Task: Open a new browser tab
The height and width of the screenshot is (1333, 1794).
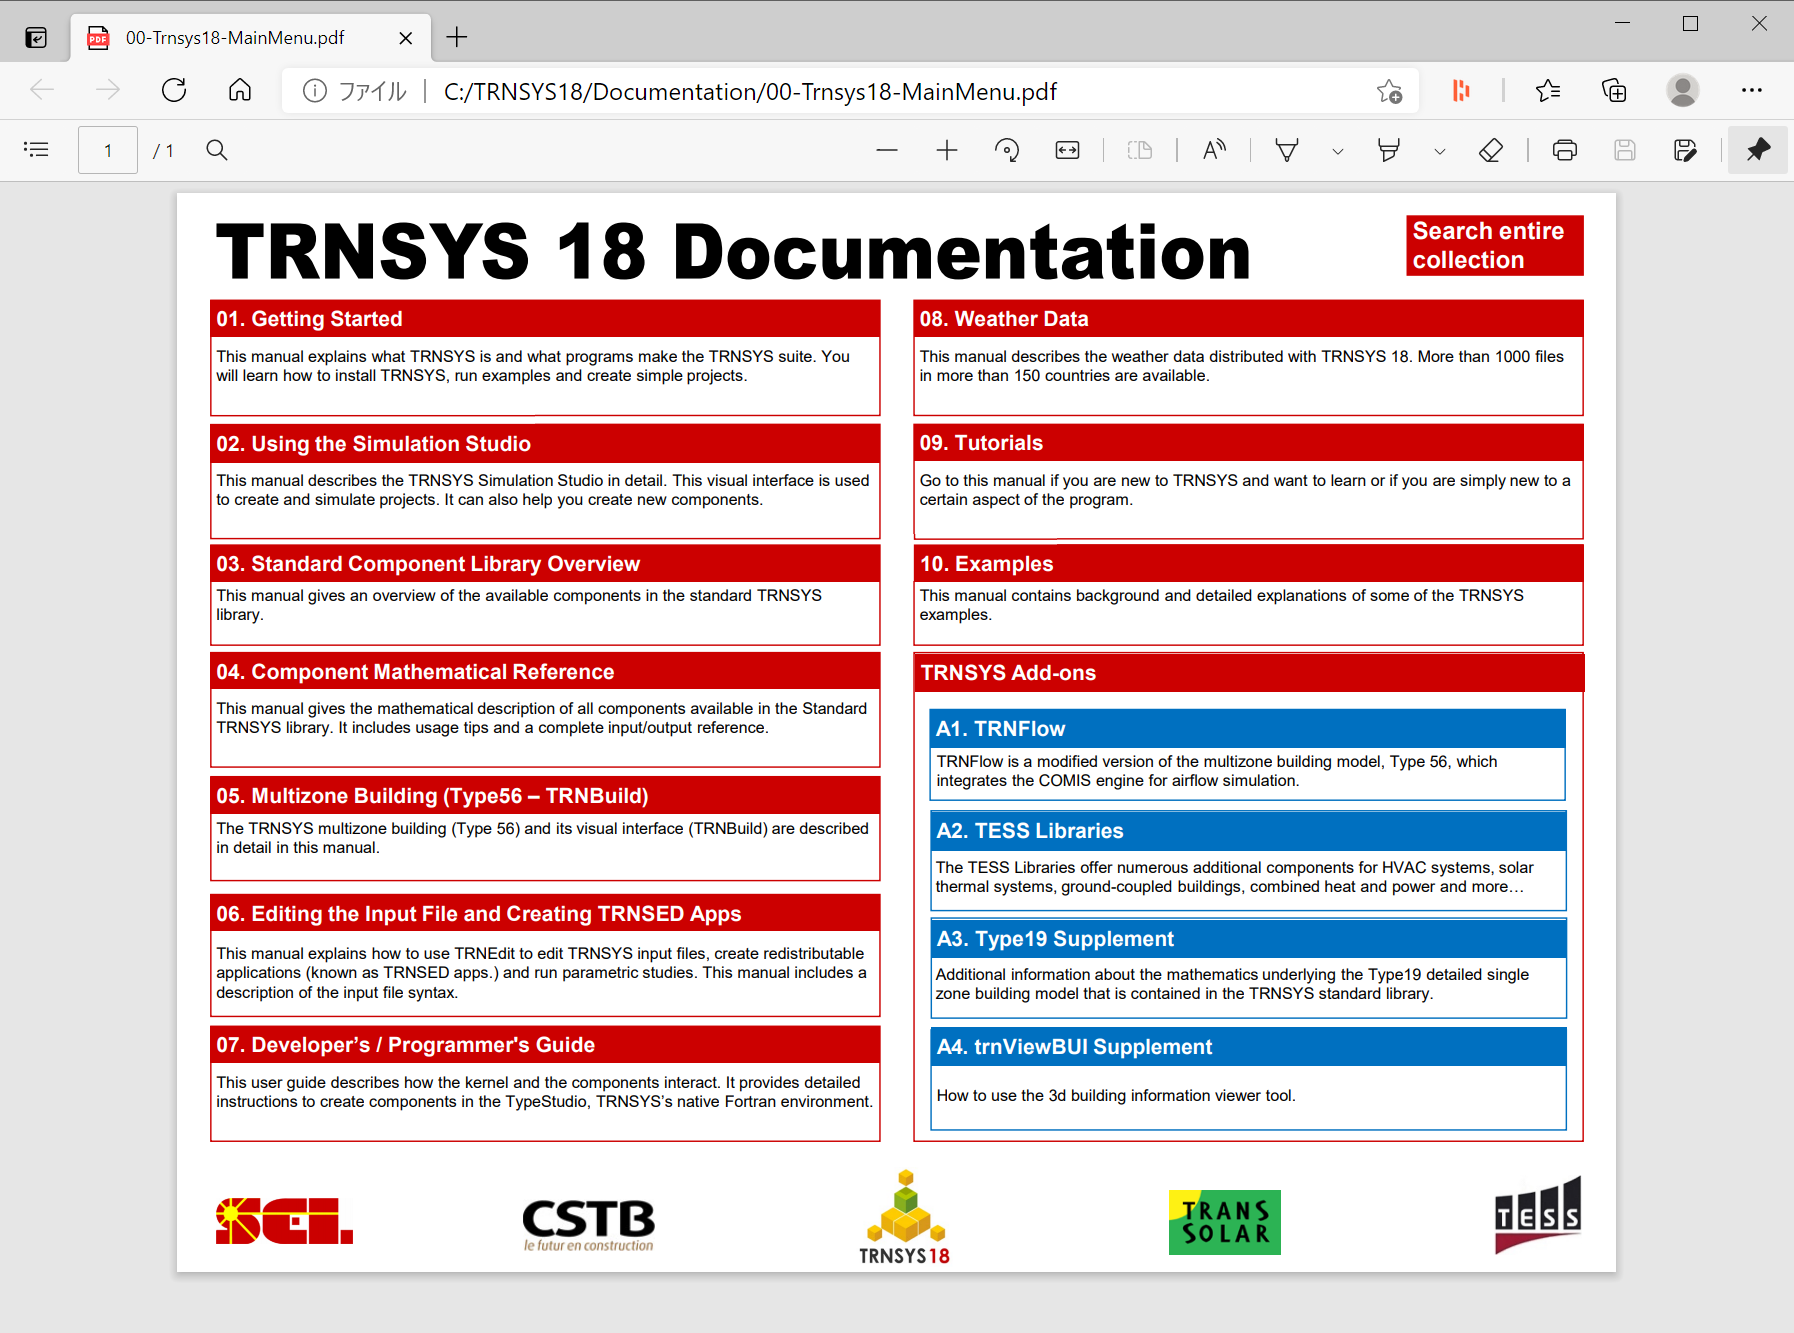Action: coord(457,37)
